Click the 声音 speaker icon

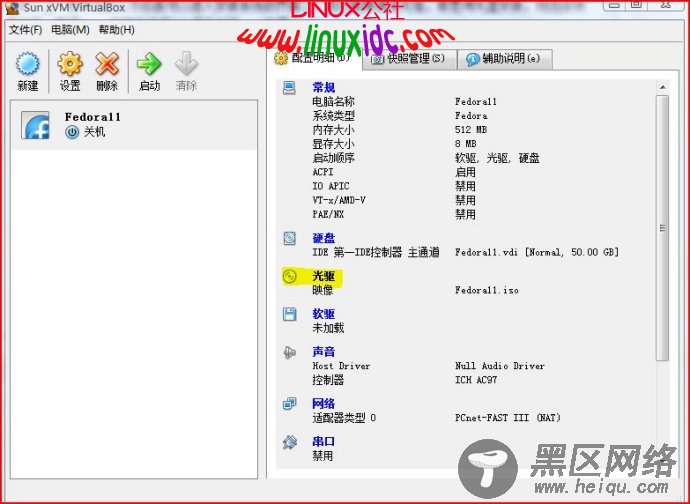289,352
